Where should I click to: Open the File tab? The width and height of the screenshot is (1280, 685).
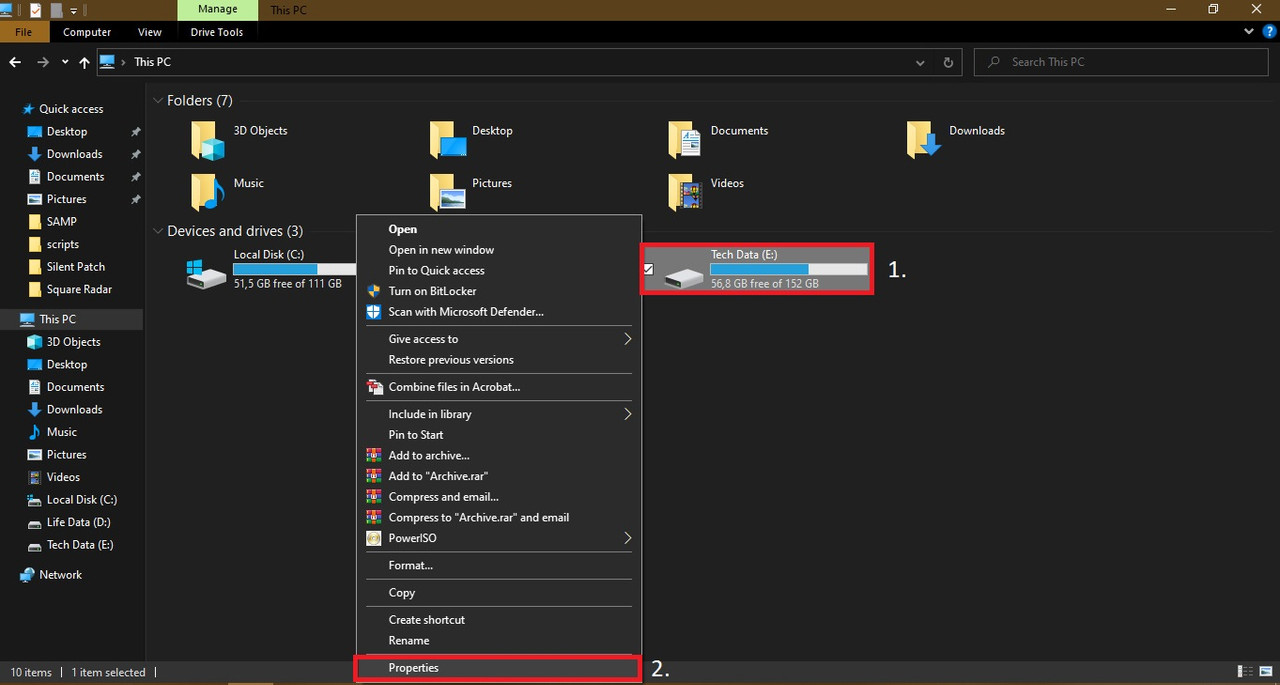coord(23,32)
